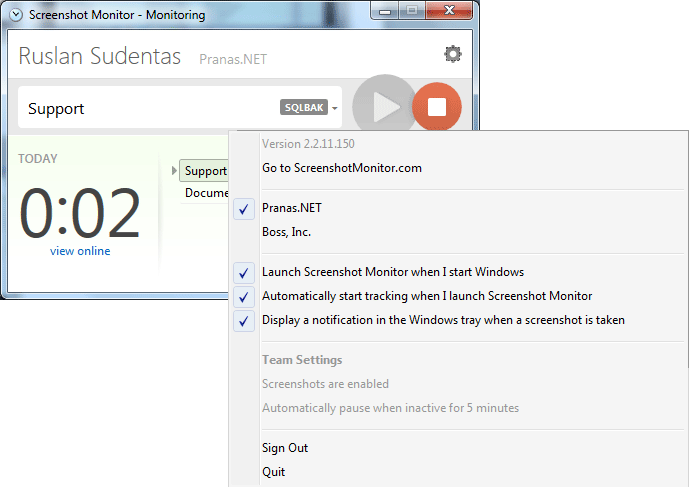This screenshot has width=689, height=487.
Task: Close the Screenshot Monitor window
Action: click(x=449, y=11)
